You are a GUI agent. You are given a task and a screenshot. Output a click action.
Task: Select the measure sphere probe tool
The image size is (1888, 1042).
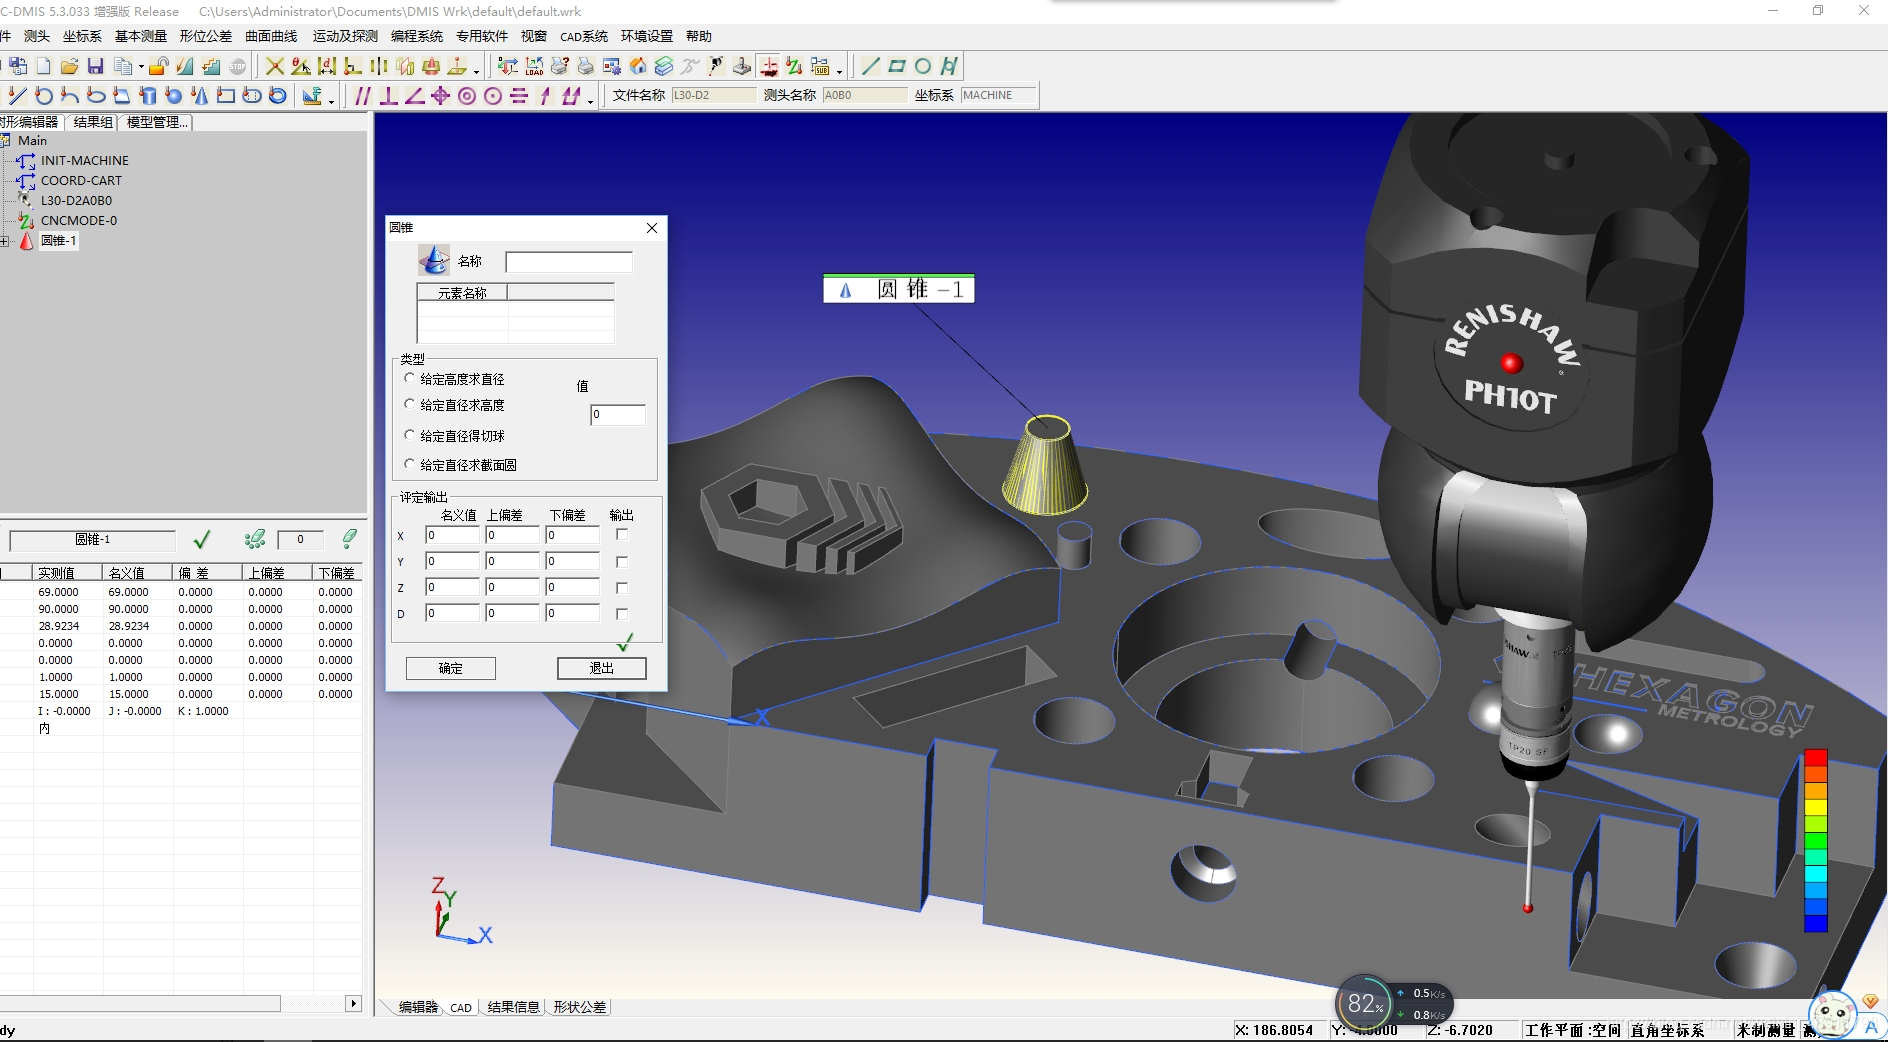click(174, 96)
